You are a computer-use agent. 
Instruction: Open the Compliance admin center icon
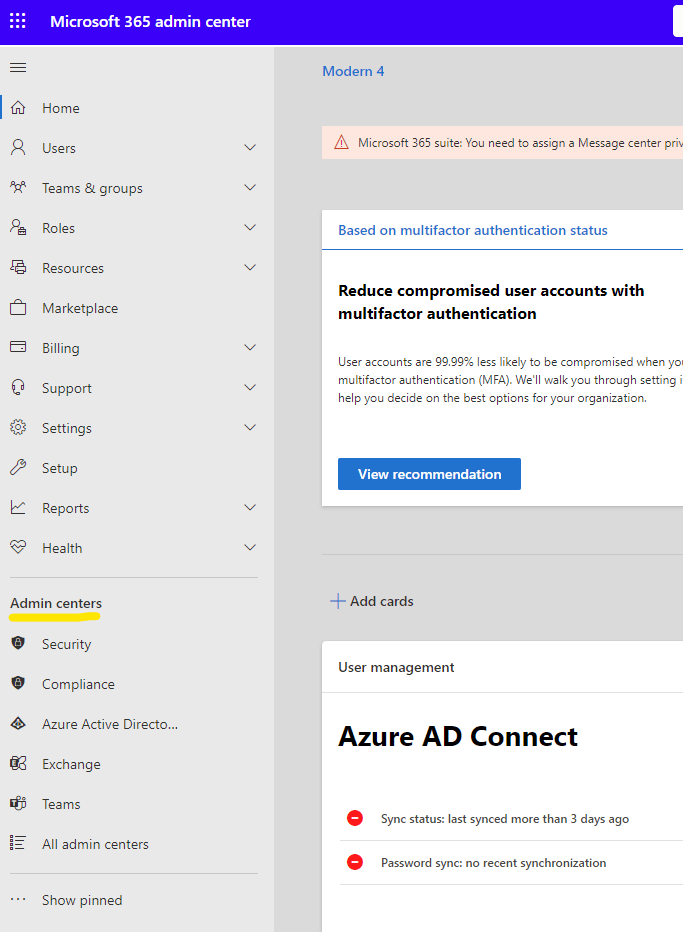click(18, 684)
